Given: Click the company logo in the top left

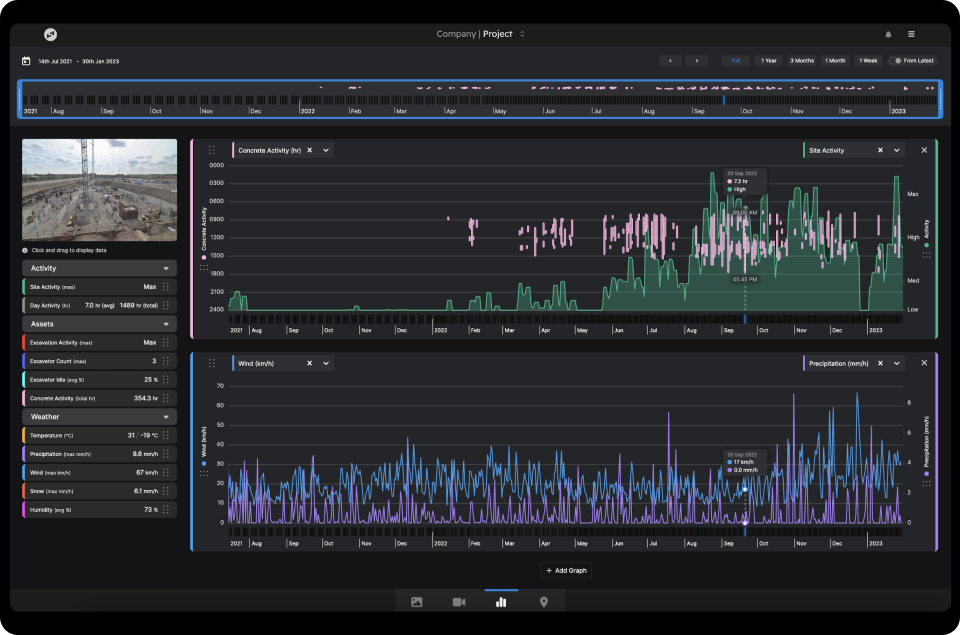Looking at the screenshot, I should click(49, 33).
